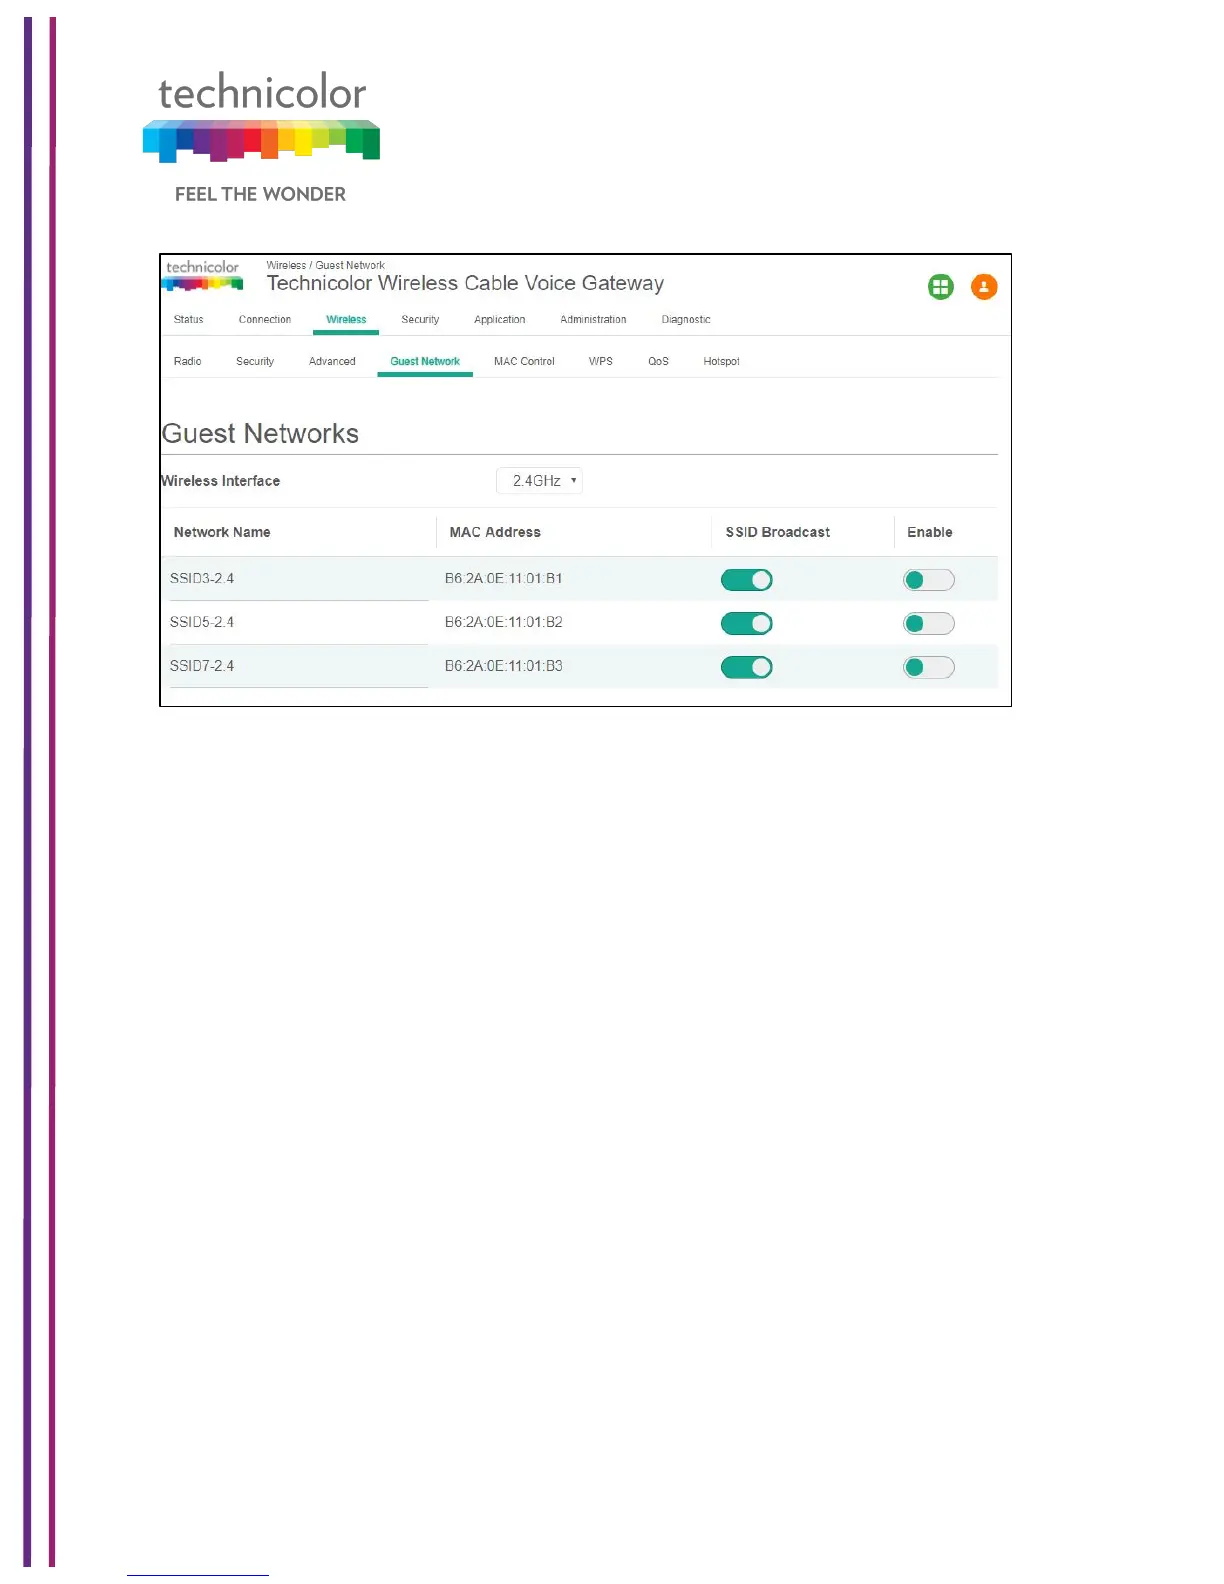This screenshot has width=1224, height=1584.
Task: Enable the SSID3-2.4 guest network
Action: 929,580
